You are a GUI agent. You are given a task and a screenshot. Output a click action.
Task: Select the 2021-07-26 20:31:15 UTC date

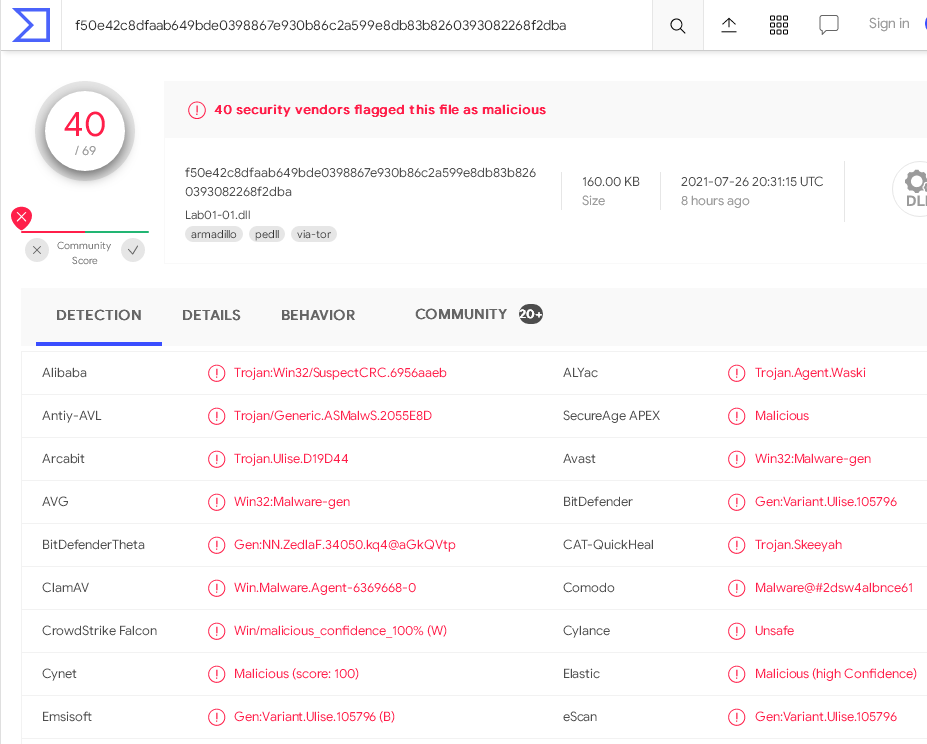pos(752,182)
